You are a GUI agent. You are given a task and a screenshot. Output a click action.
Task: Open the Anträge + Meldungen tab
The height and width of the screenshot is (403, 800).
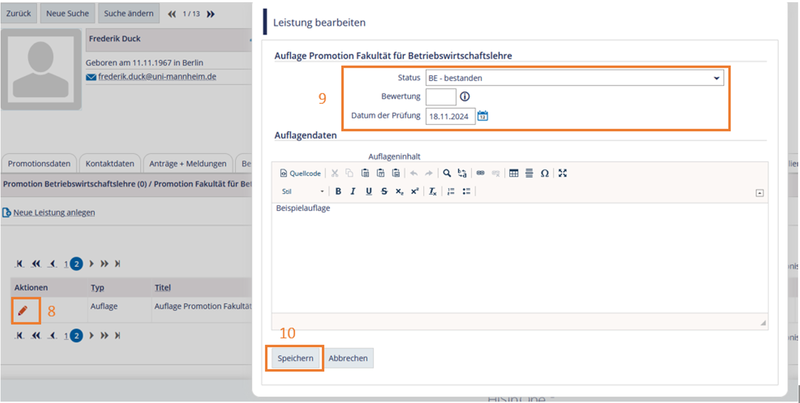(x=186, y=163)
